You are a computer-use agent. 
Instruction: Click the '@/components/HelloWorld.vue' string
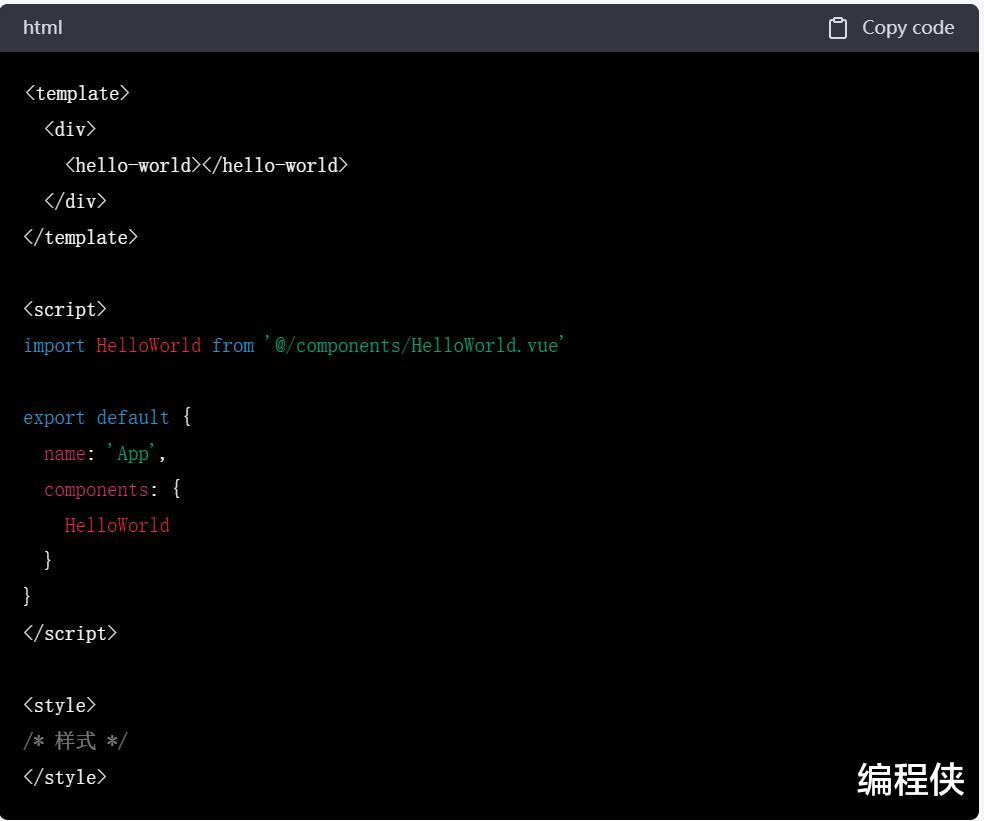(414, 345)
